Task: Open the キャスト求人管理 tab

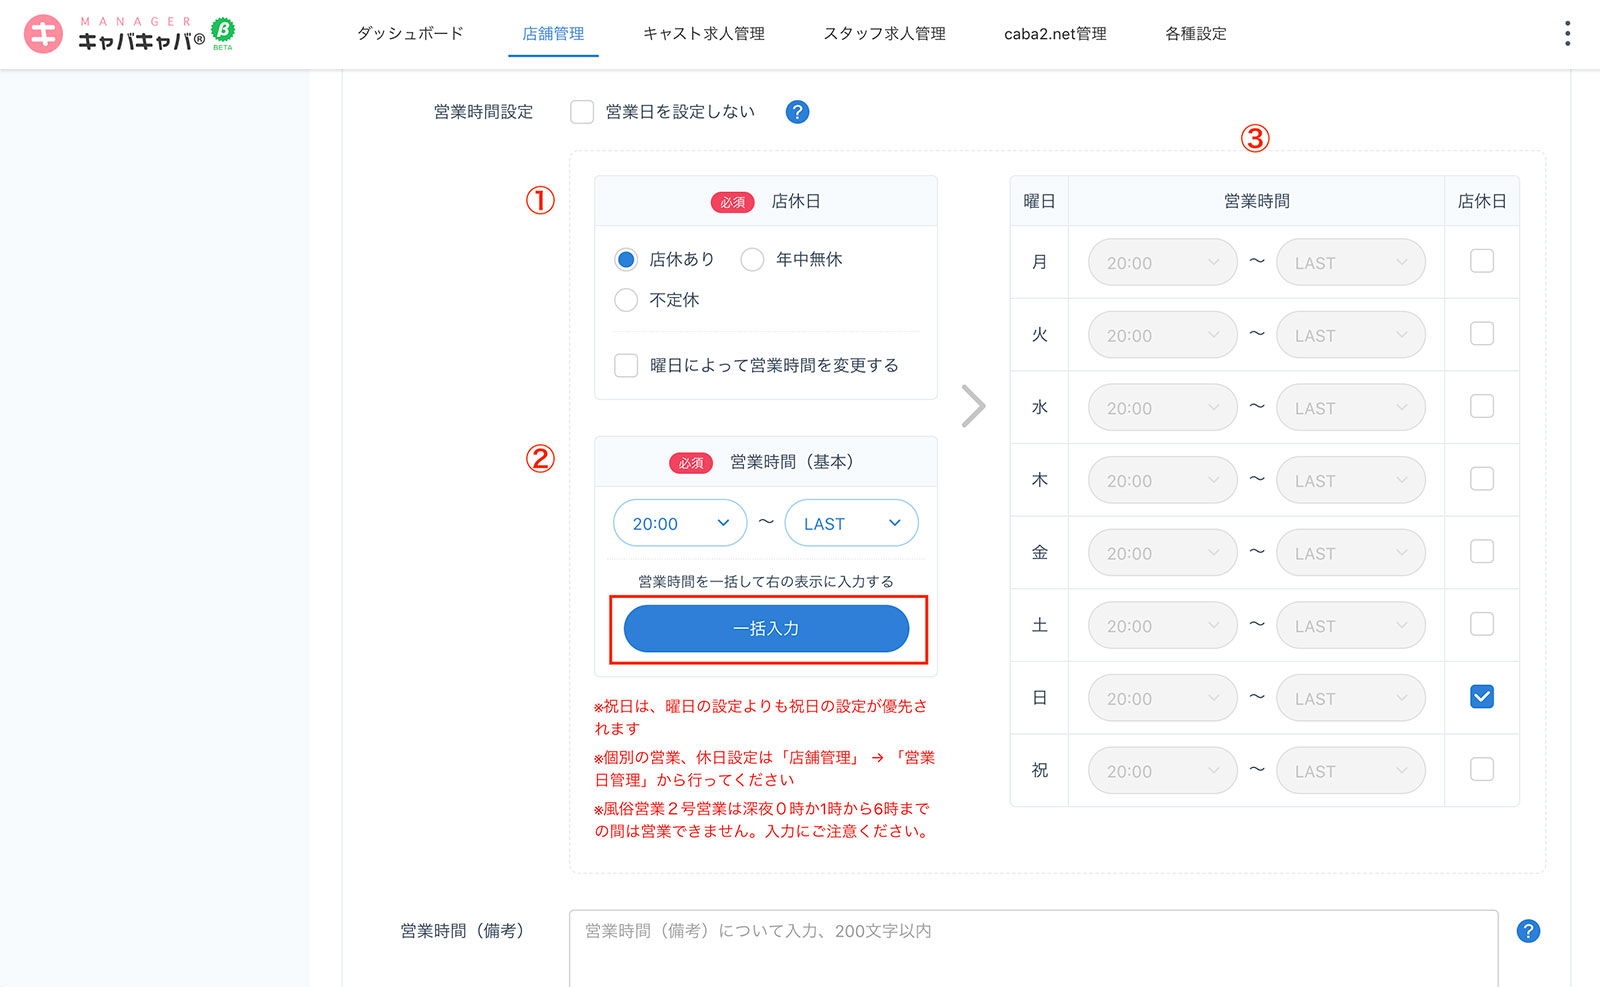Action: click(703, 34)
